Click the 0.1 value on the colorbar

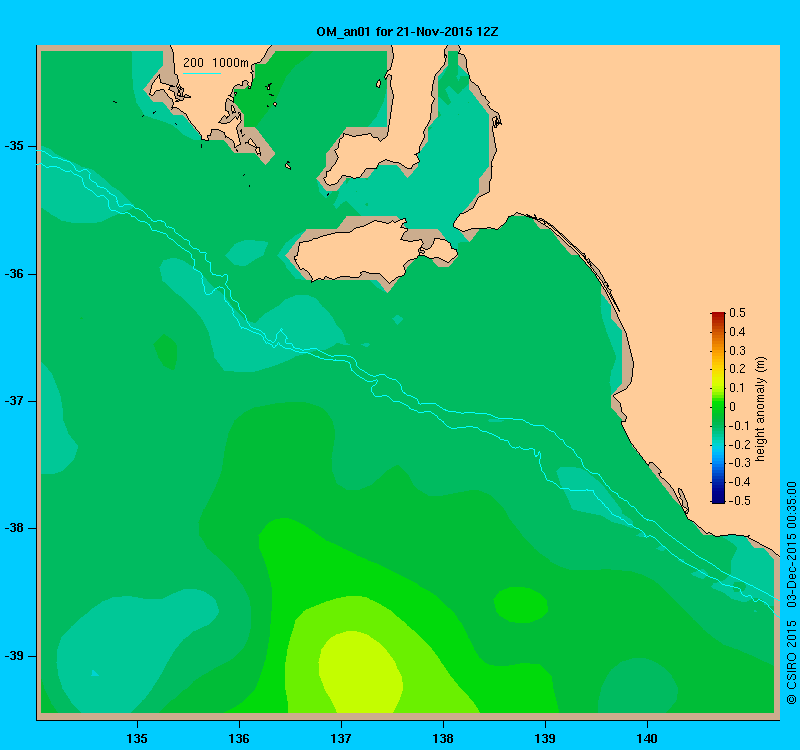click(737, 388)
